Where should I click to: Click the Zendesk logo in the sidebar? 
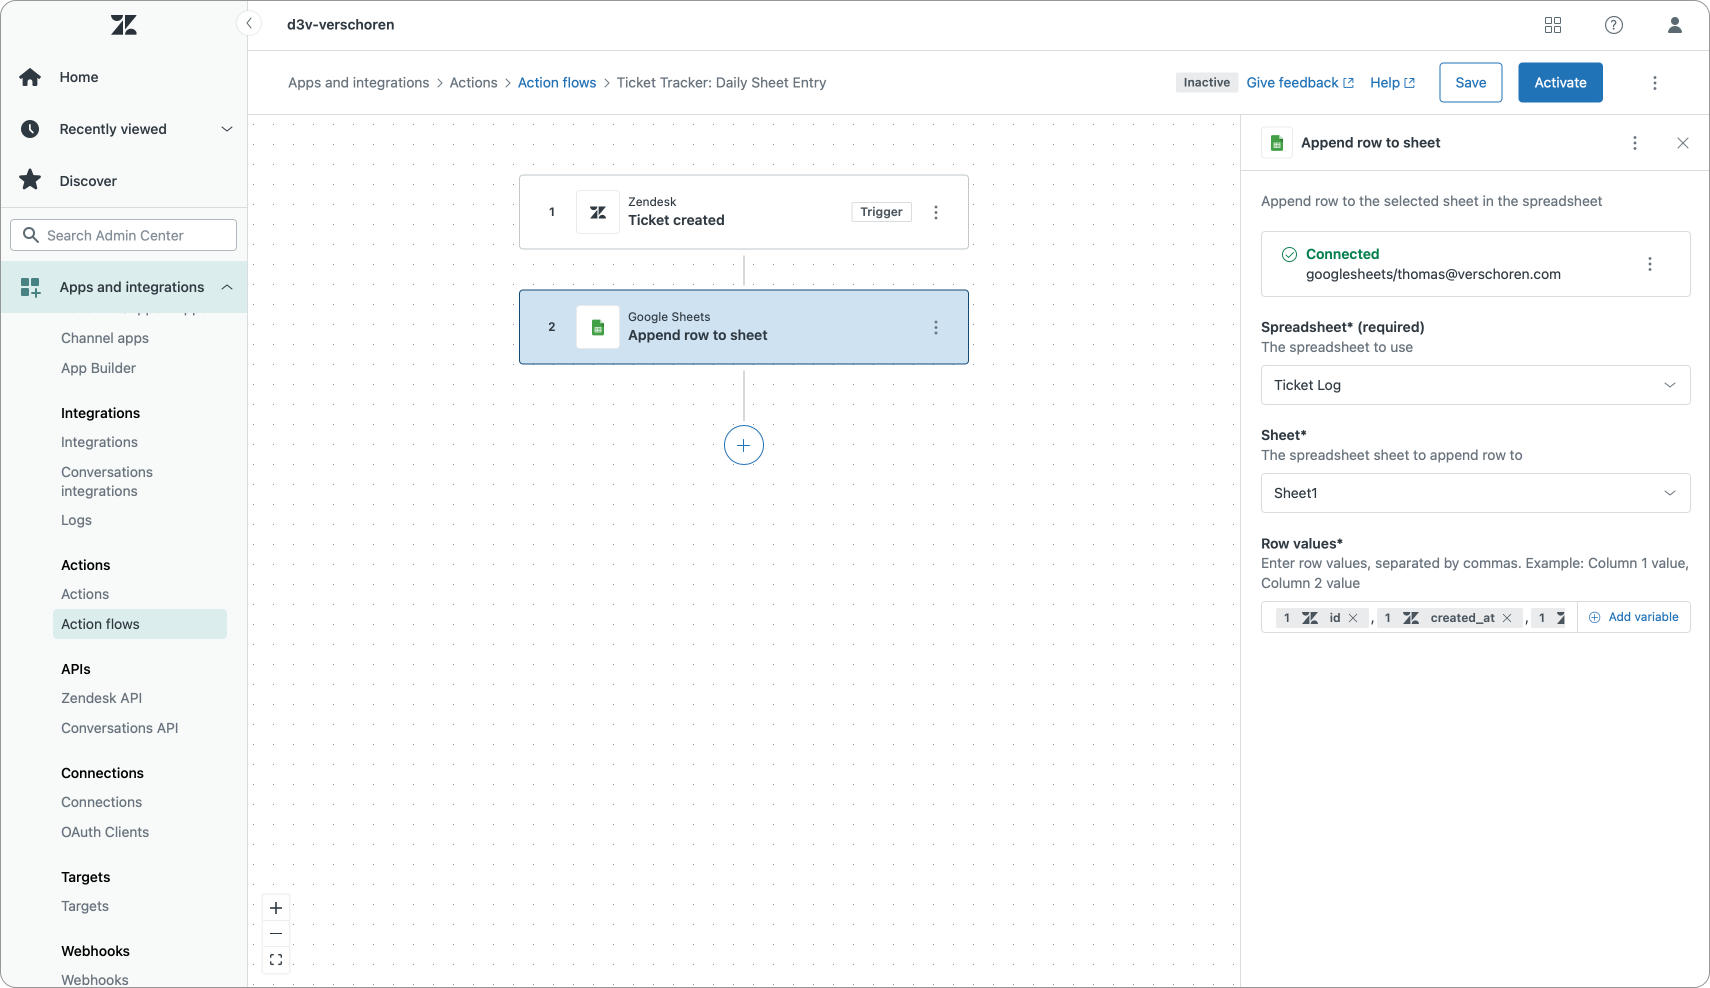point(124,25)
